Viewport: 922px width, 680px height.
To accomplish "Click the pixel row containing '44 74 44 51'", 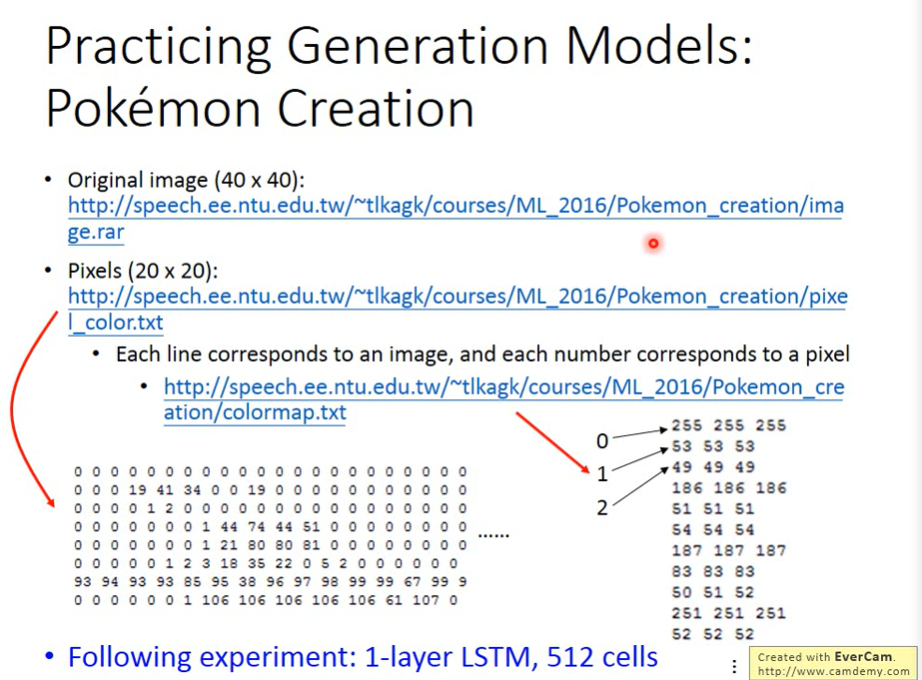I will [271, 526].
